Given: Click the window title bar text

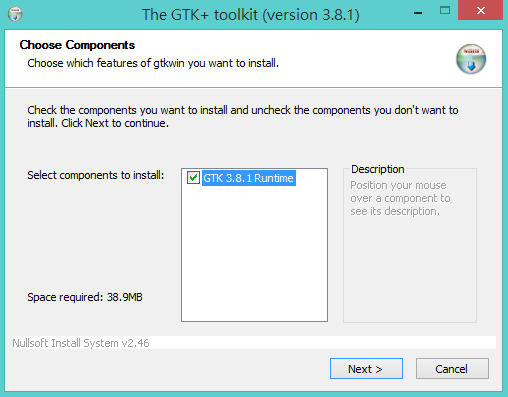Looking at the screenshot, I should (x=251, y=15).
